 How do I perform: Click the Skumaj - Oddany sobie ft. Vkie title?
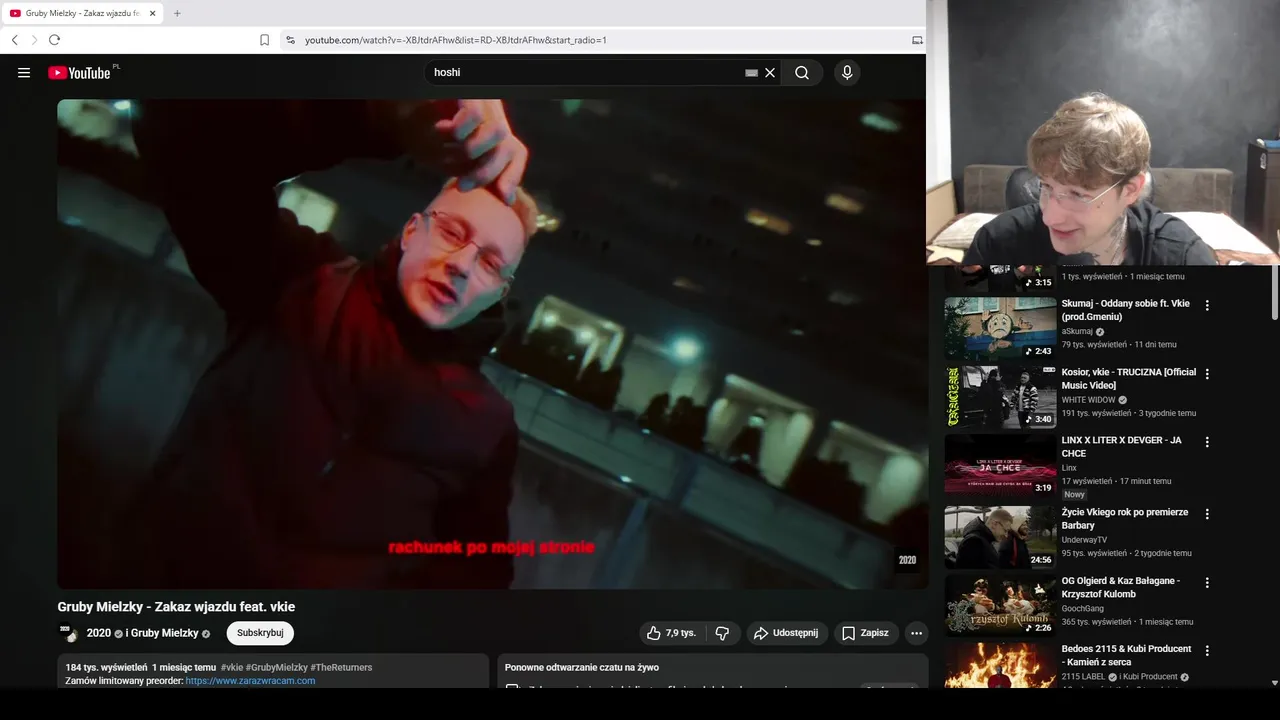(x=1126, y=310)
